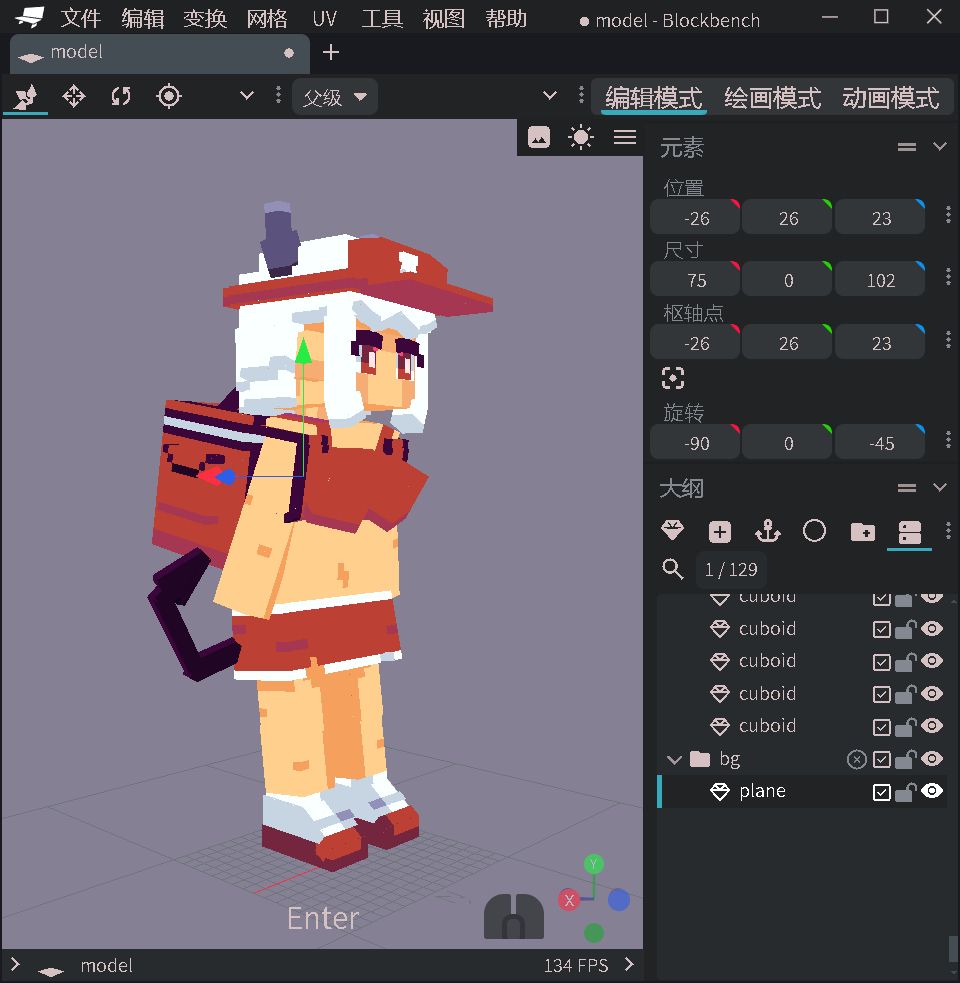
Task: Toggle the lock on the plane element
Action: [x=906, y=792]
